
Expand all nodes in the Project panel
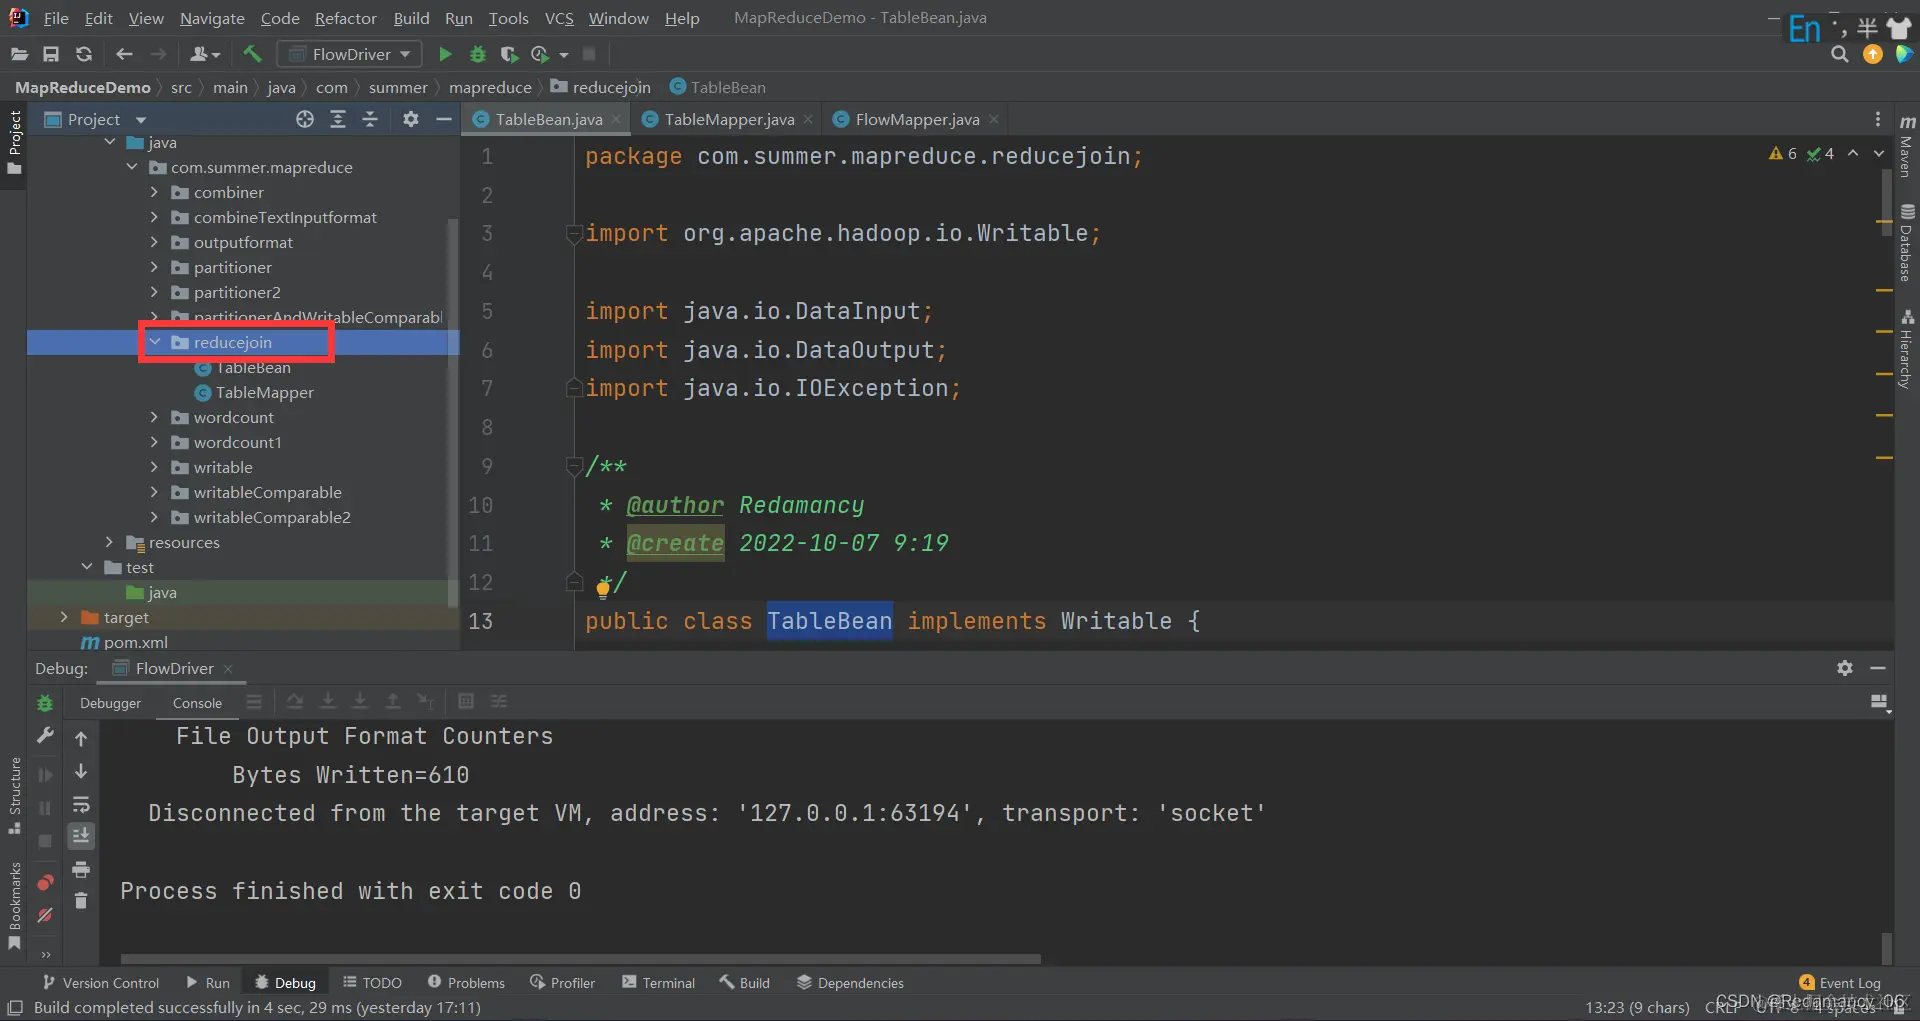338,119
